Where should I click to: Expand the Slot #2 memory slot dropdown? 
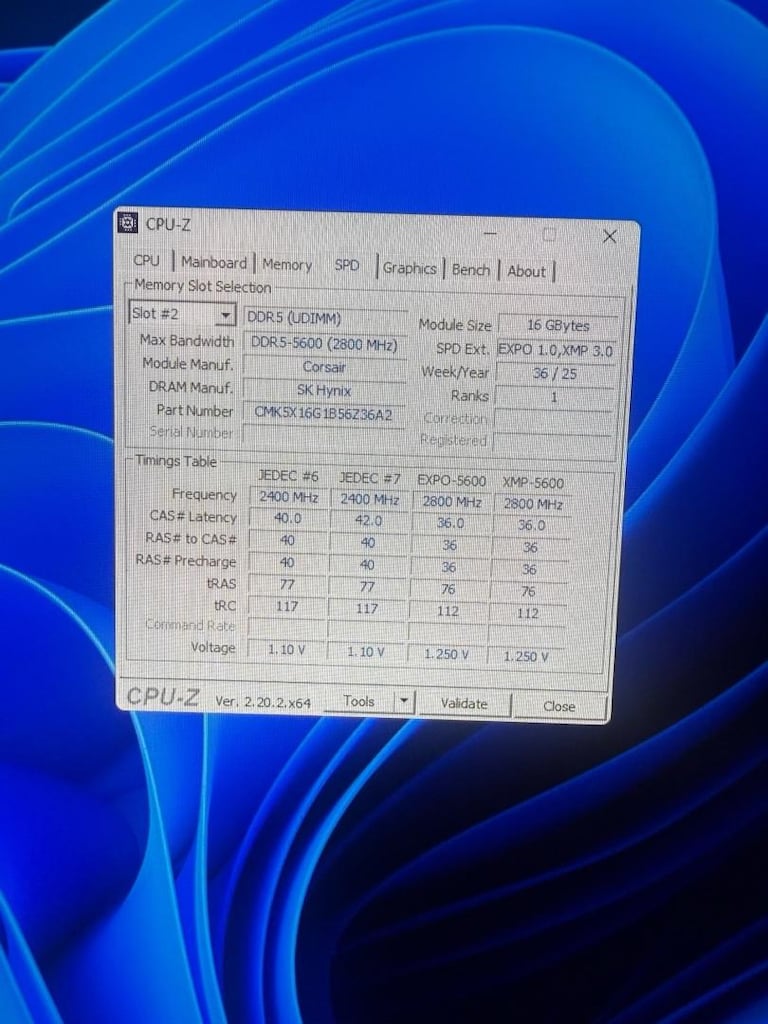[225, 315]
